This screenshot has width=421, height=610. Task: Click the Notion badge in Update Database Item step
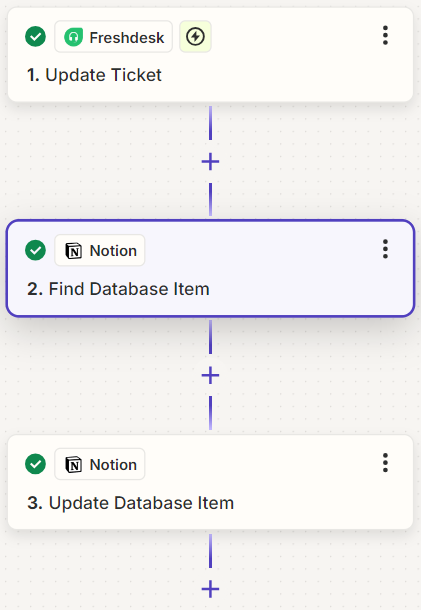pyautogui.click(x=100, y=464)
